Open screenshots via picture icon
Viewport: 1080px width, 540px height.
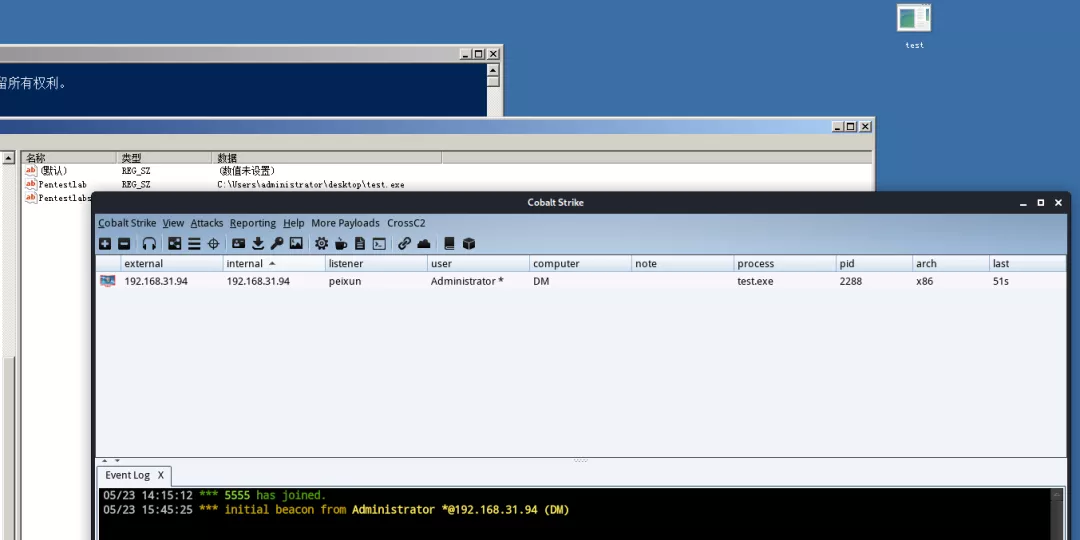point(296,243)
